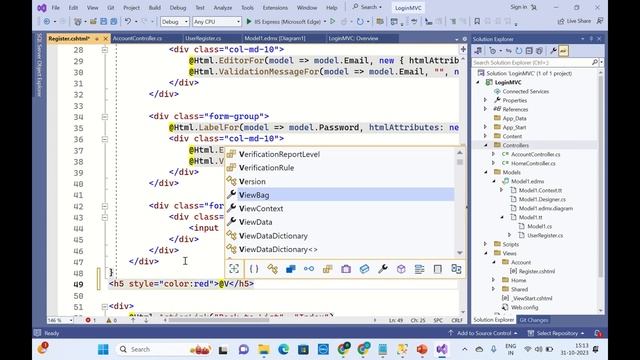
Task: Click the Undo arrow icon in toolbar
Action: [x=128, y=21]
